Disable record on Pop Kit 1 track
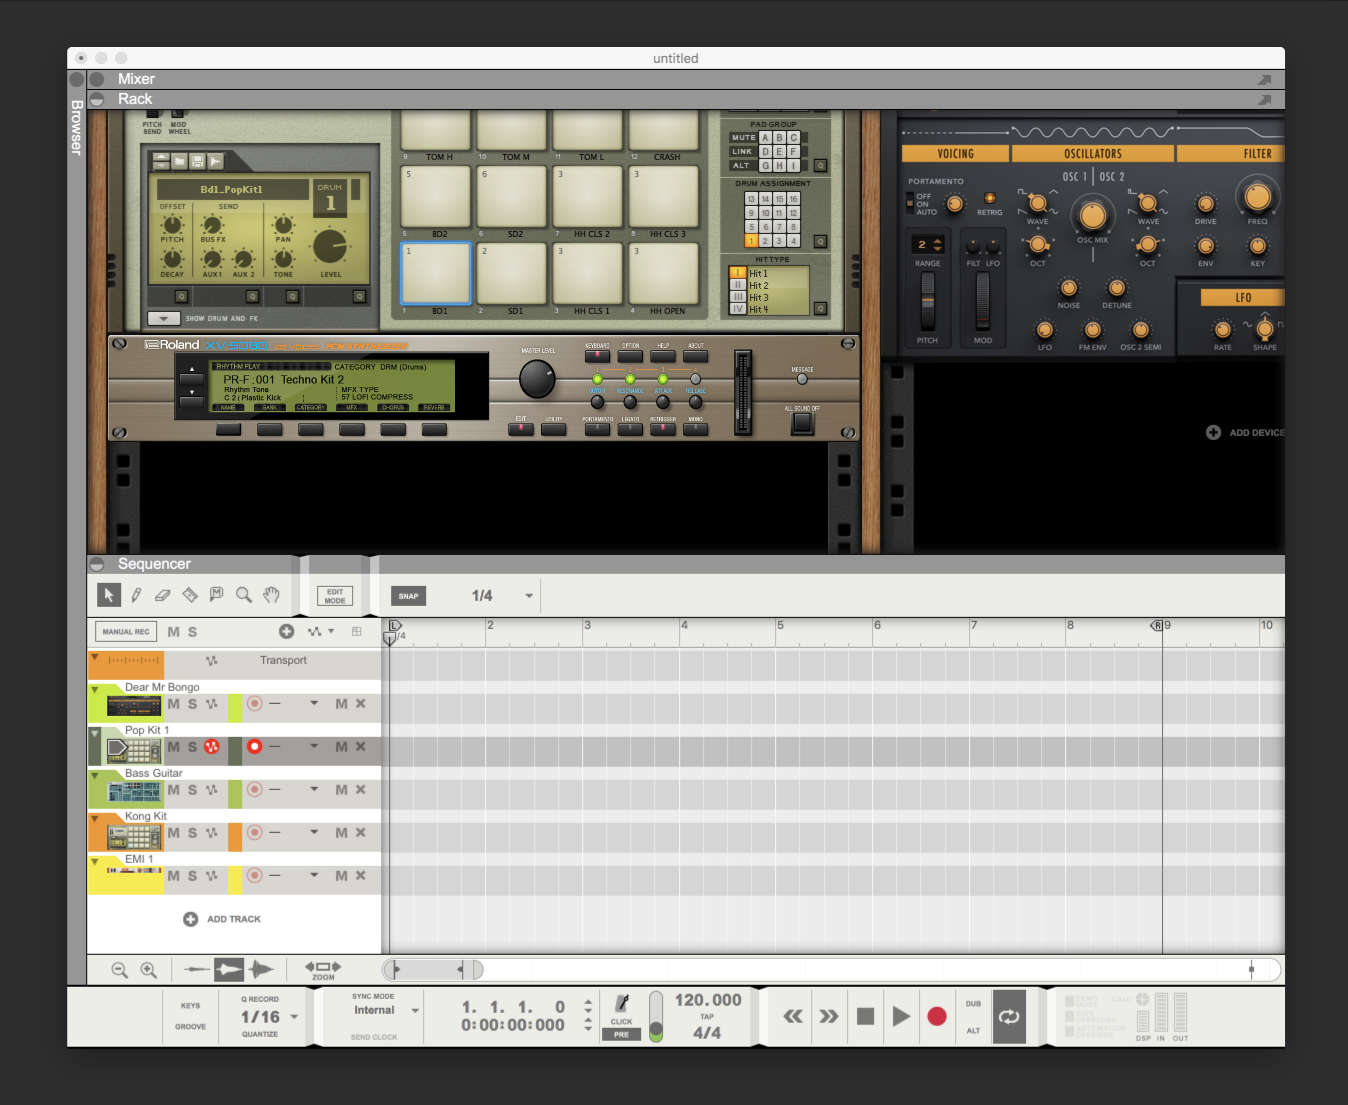This screenshot has width=1348, height=1105. click(x=254, y=747)
